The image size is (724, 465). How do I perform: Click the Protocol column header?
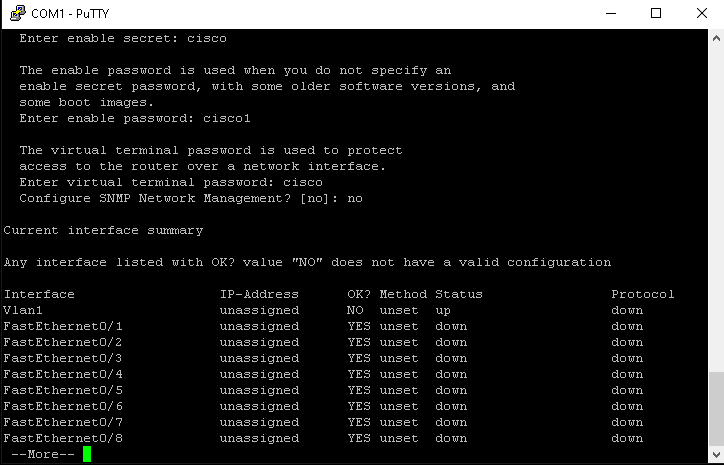tap(643, 294)
